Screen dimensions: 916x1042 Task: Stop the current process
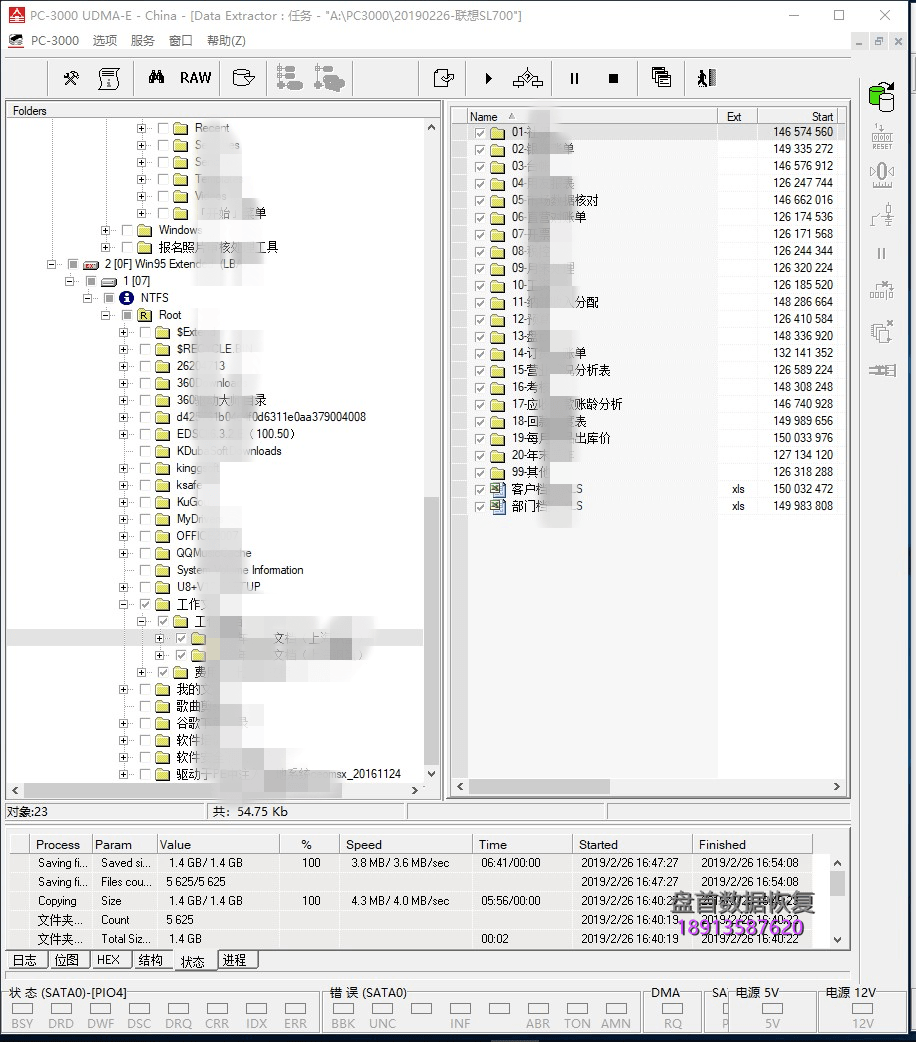click(x=614, y=78)
